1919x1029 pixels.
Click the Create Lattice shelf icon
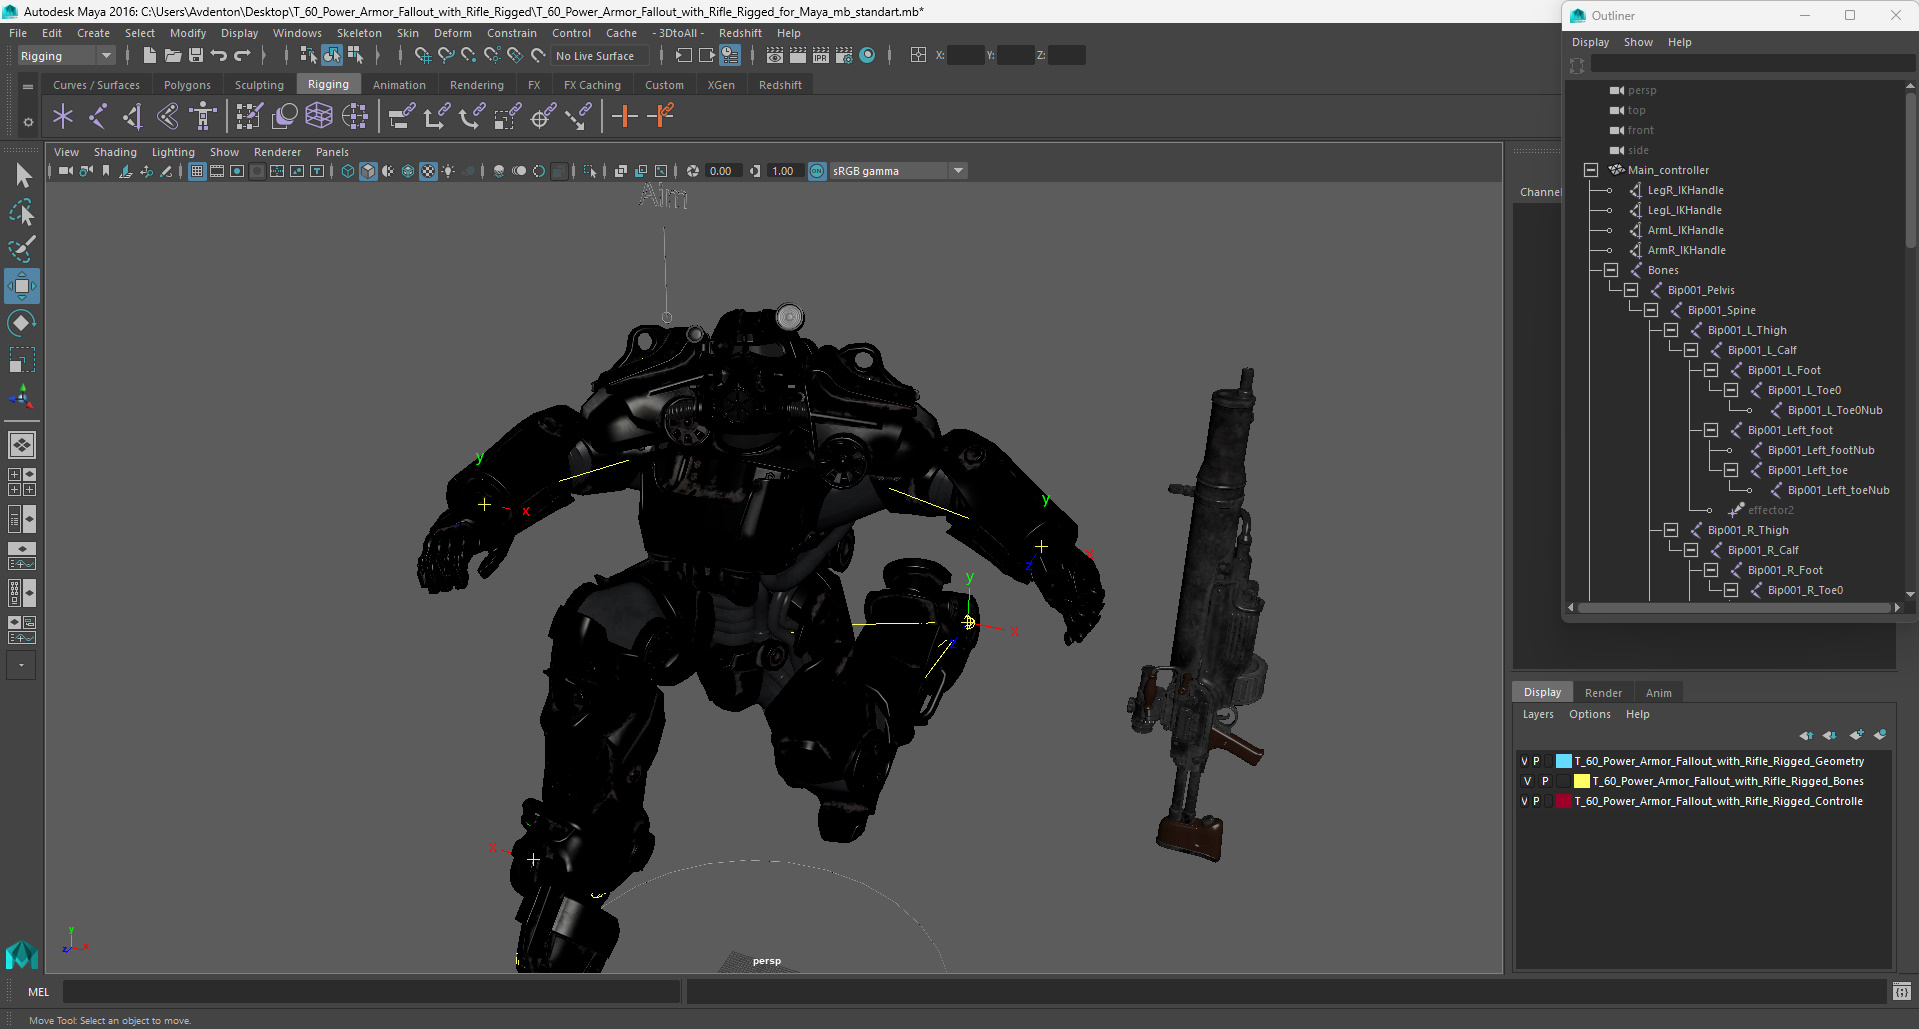coord(319,117)
